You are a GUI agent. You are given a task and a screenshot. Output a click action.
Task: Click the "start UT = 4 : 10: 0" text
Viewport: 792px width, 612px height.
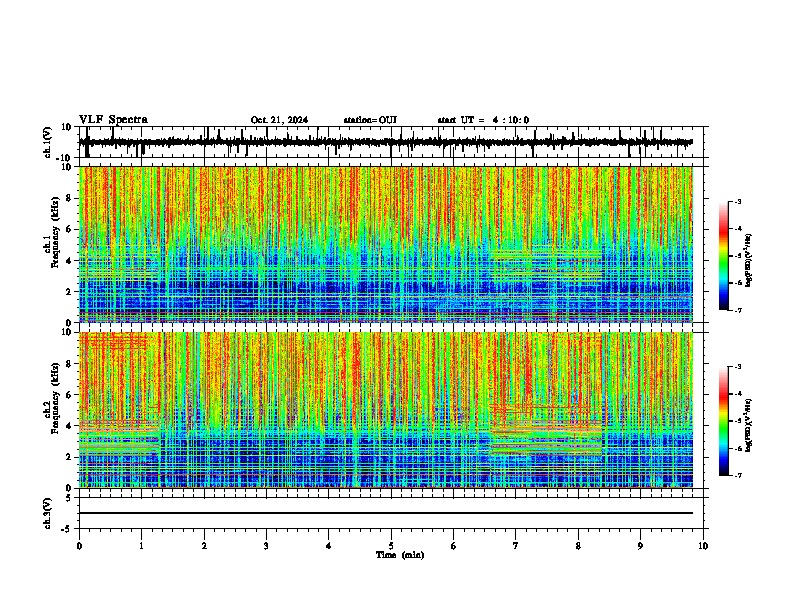(483, 120)
